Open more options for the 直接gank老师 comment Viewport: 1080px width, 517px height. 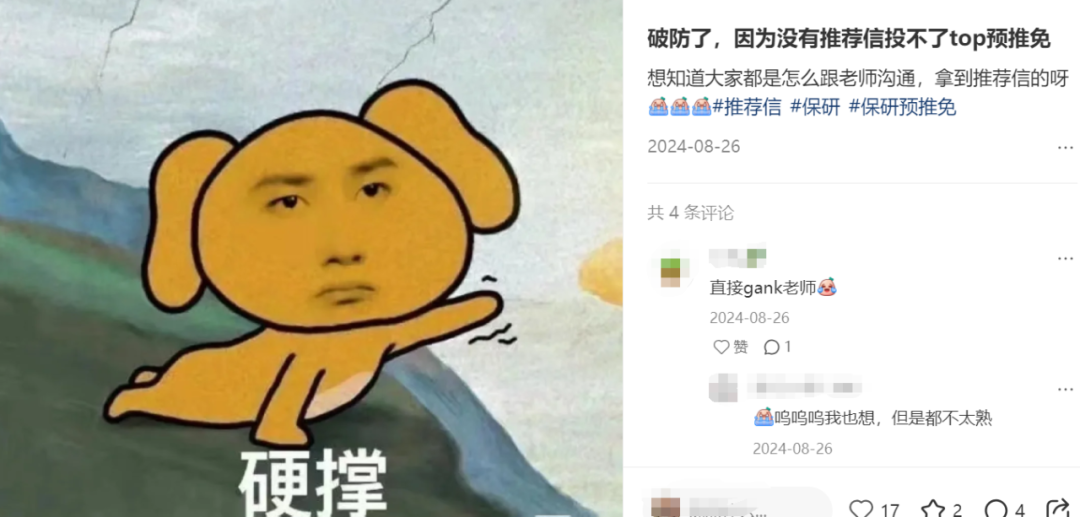[x=1065, y=258]
